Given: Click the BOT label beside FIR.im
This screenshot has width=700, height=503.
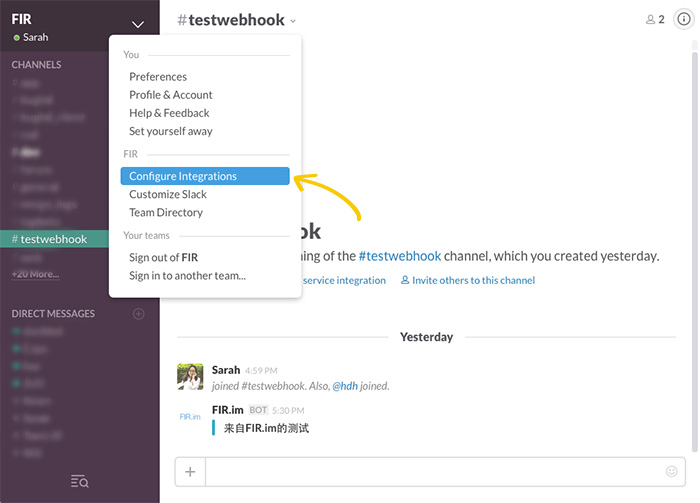Looking at the screenshot, I should click(x=258, y=410).
